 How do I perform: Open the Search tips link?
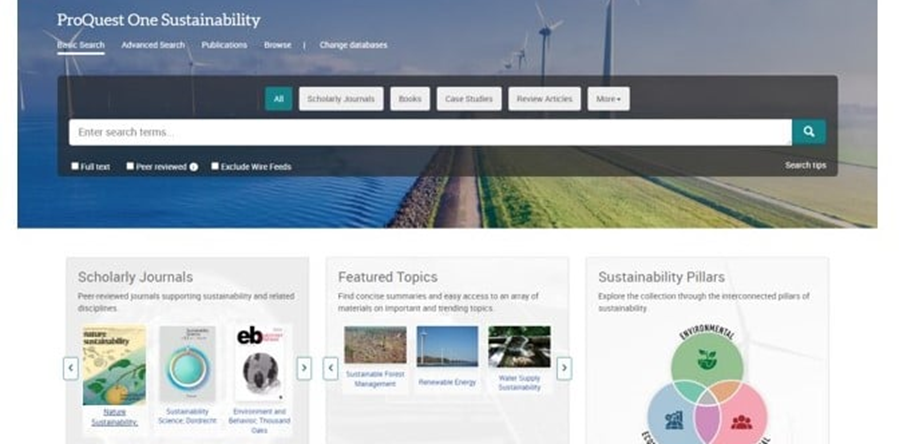[x=805, y=165]
